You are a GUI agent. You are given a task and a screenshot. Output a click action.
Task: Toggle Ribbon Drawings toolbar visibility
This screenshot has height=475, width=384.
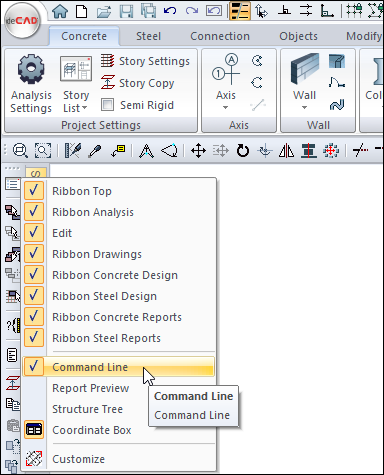click(x=119, y=254)
